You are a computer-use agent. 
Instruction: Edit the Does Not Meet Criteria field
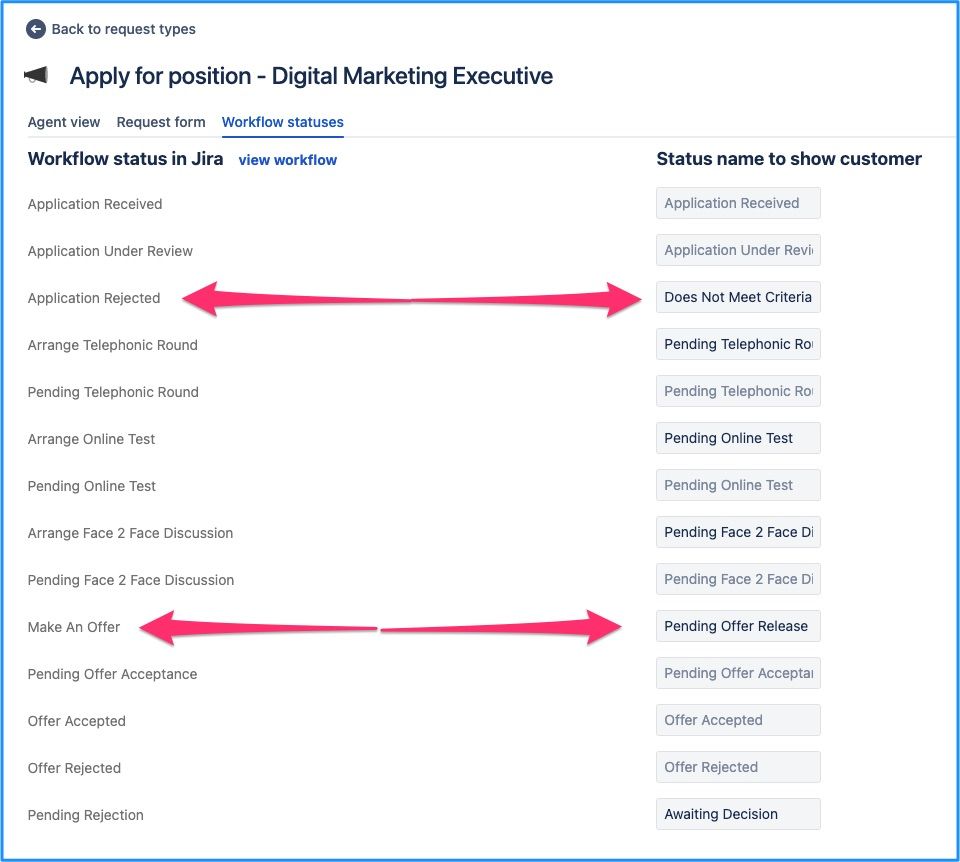click(738, 297)
